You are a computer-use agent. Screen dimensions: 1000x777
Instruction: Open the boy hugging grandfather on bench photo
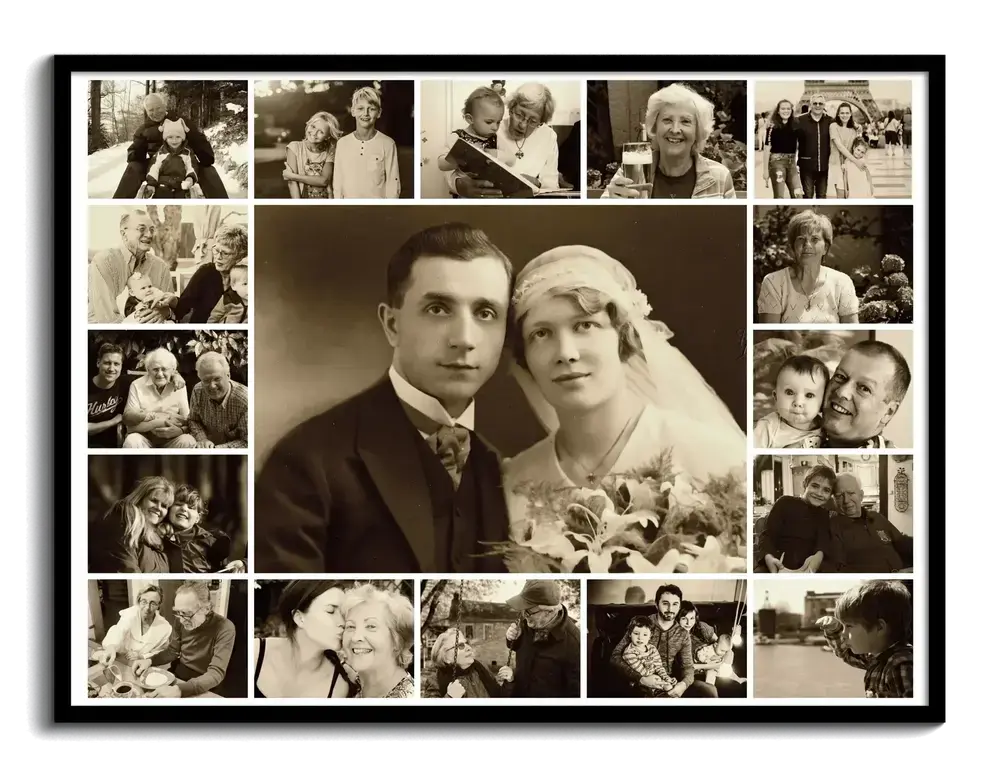(833, 514)
